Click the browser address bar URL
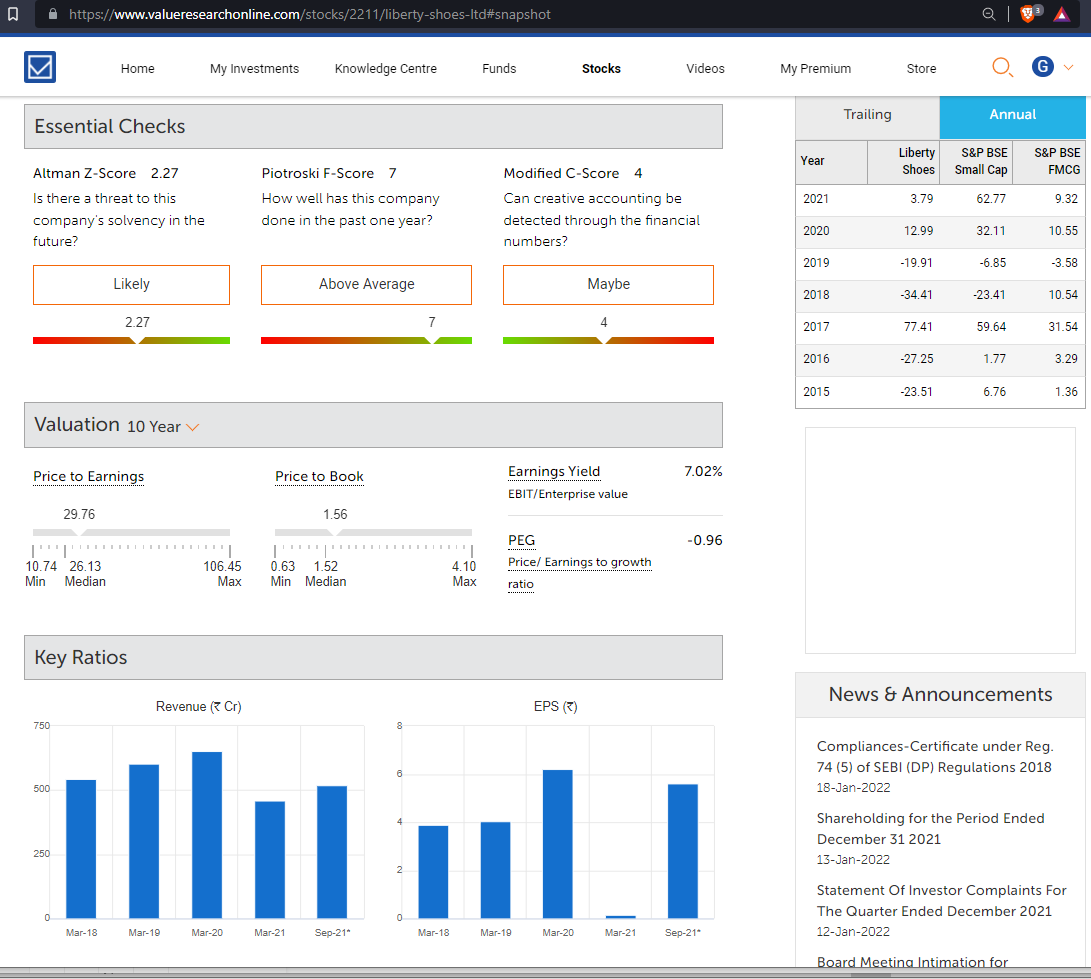The width and height of the screenshot is (1091, 979). point(310,14)
